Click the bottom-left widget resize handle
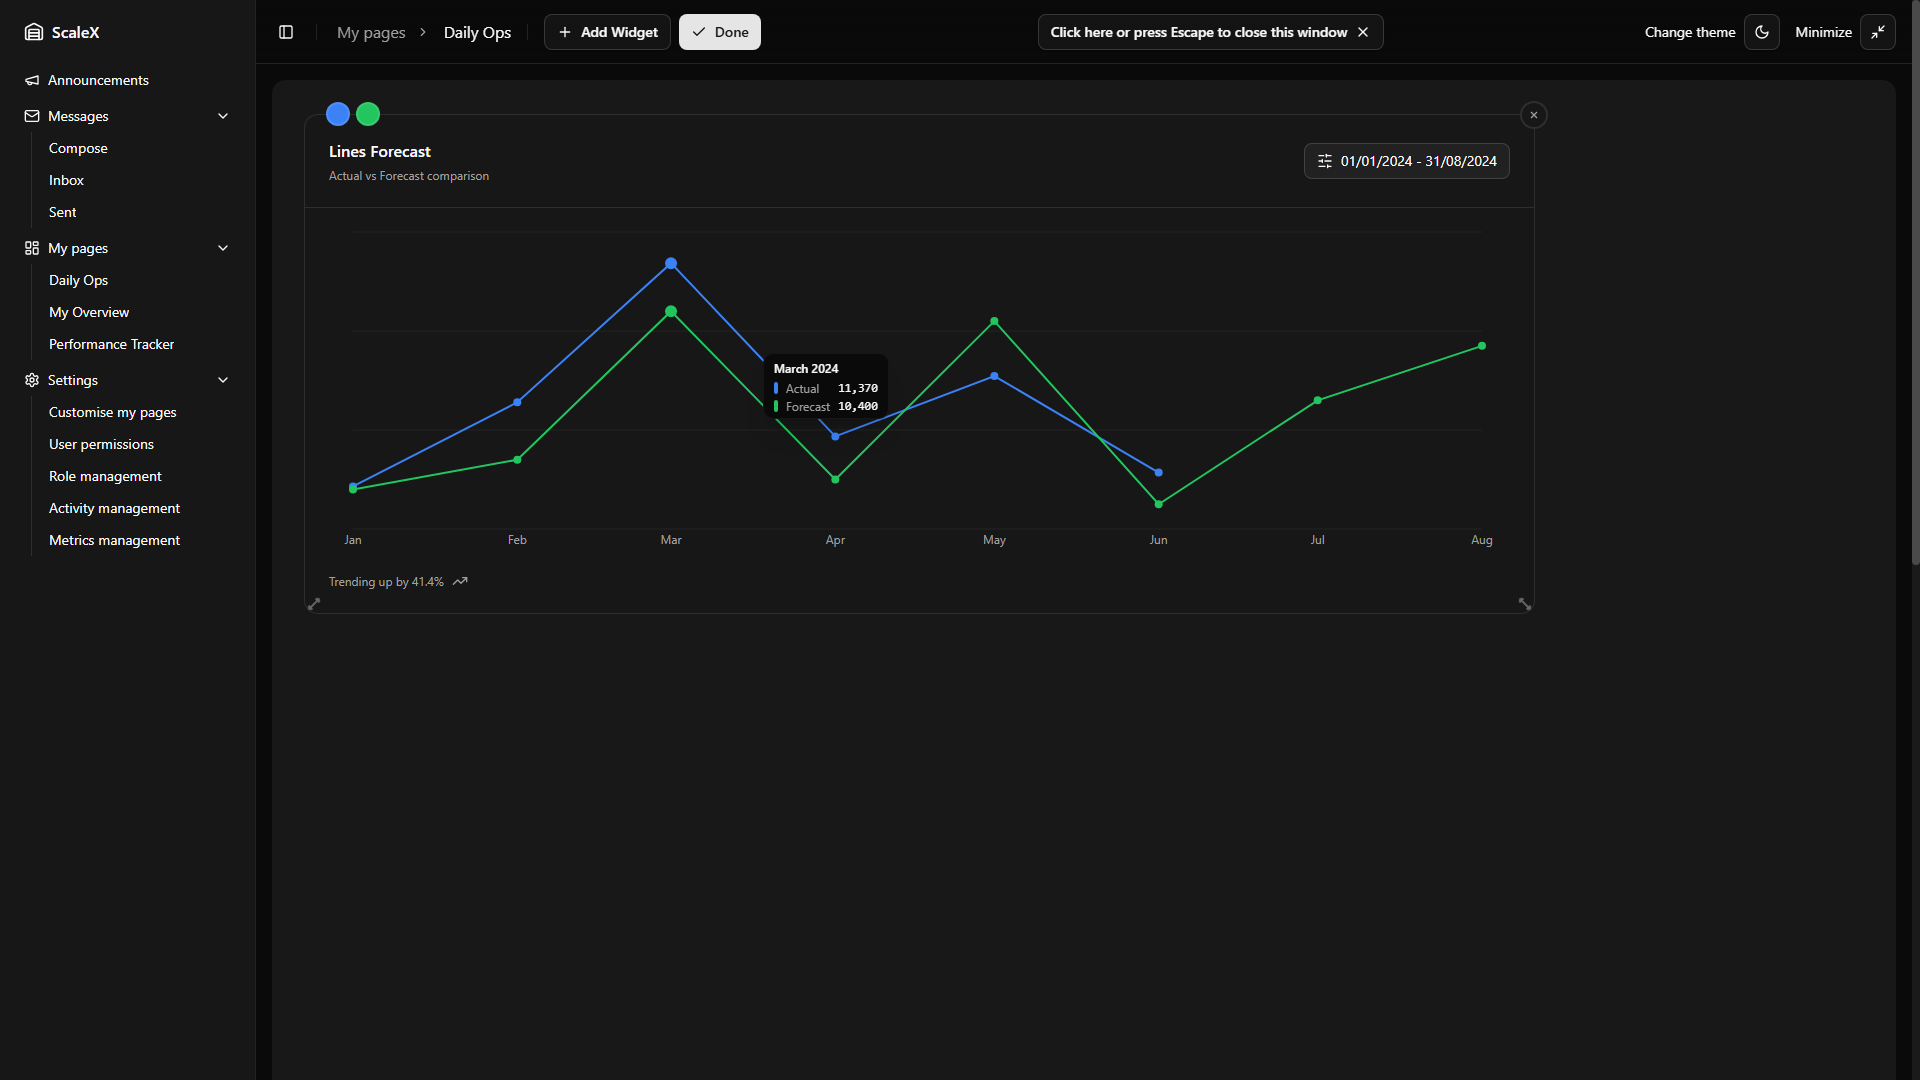This screenshot has width=1920, height=1080. click(x=314, y=604)
